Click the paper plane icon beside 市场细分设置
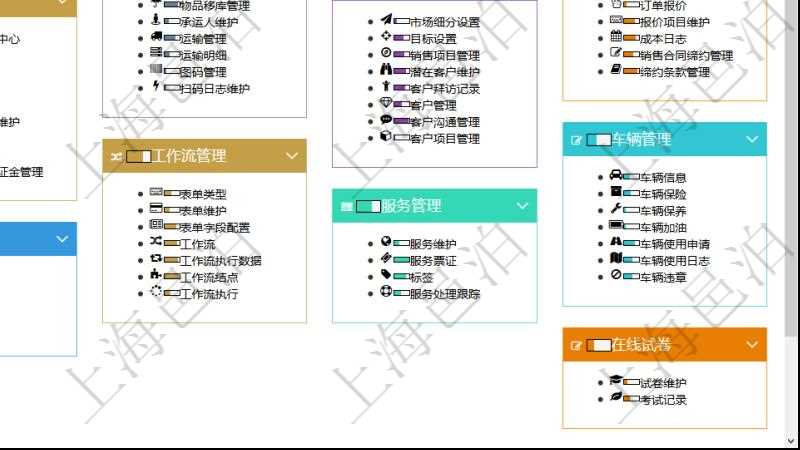Viewport: 800px width, 450px height. (386, 19)
